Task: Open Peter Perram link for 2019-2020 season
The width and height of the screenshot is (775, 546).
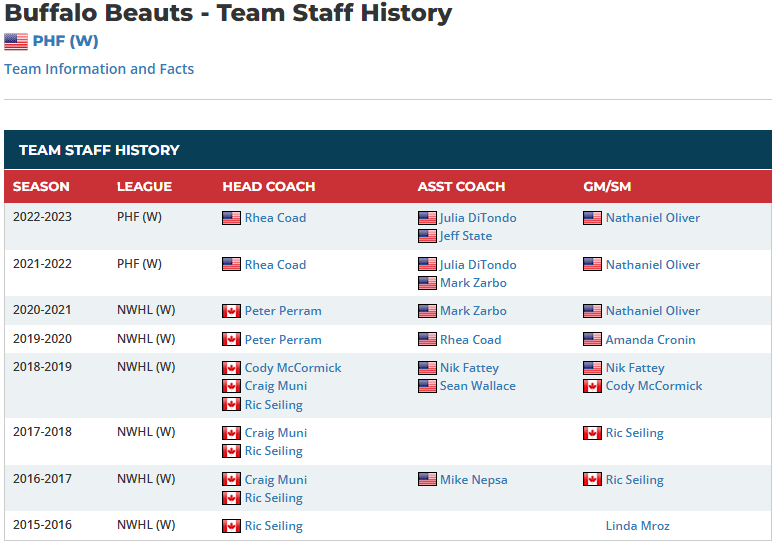Action: pos(283,340)
